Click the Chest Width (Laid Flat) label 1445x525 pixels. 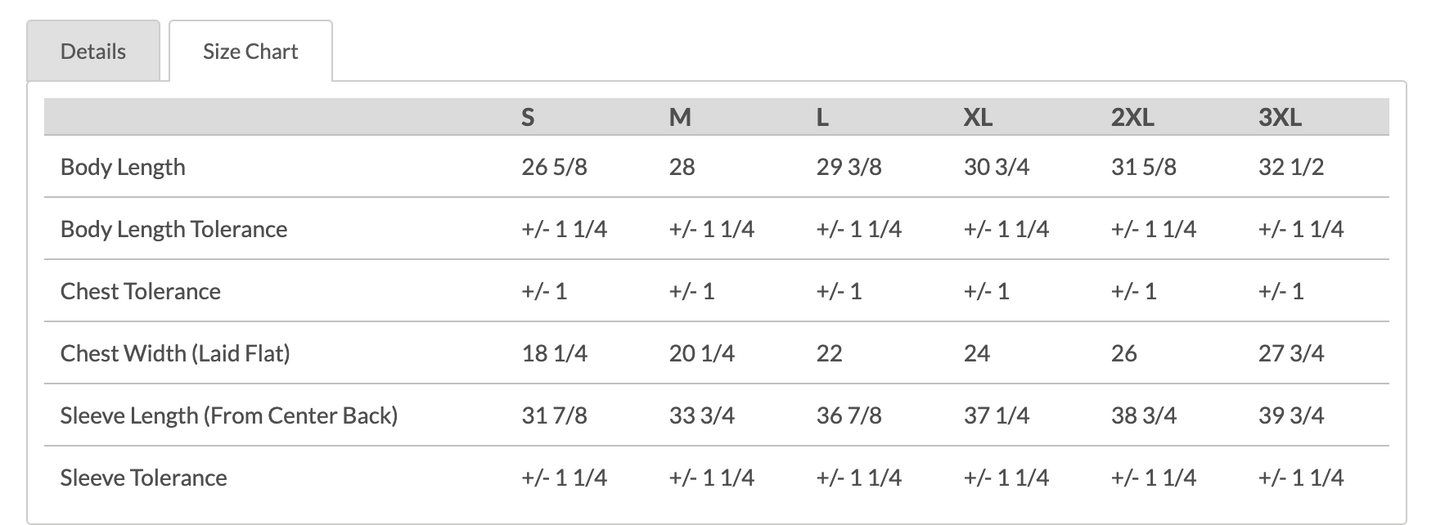(175, 353)
